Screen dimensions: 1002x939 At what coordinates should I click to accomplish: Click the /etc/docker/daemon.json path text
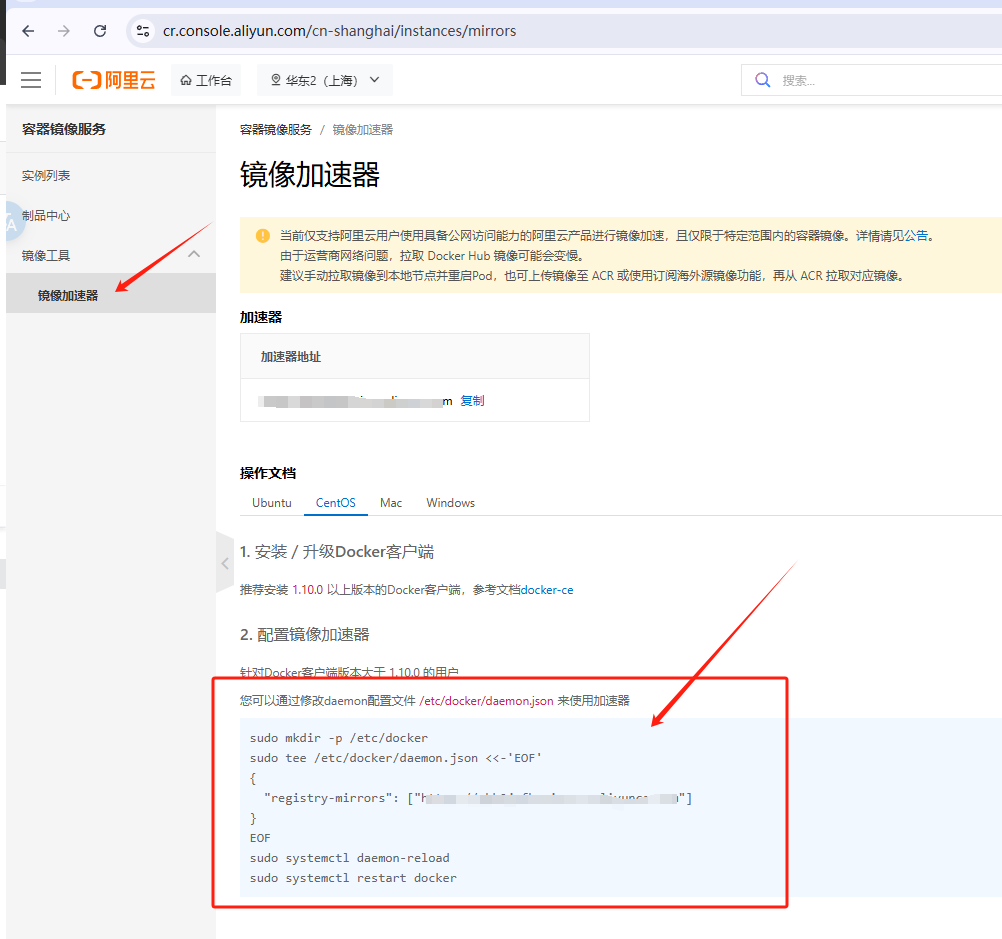[486, 701]
